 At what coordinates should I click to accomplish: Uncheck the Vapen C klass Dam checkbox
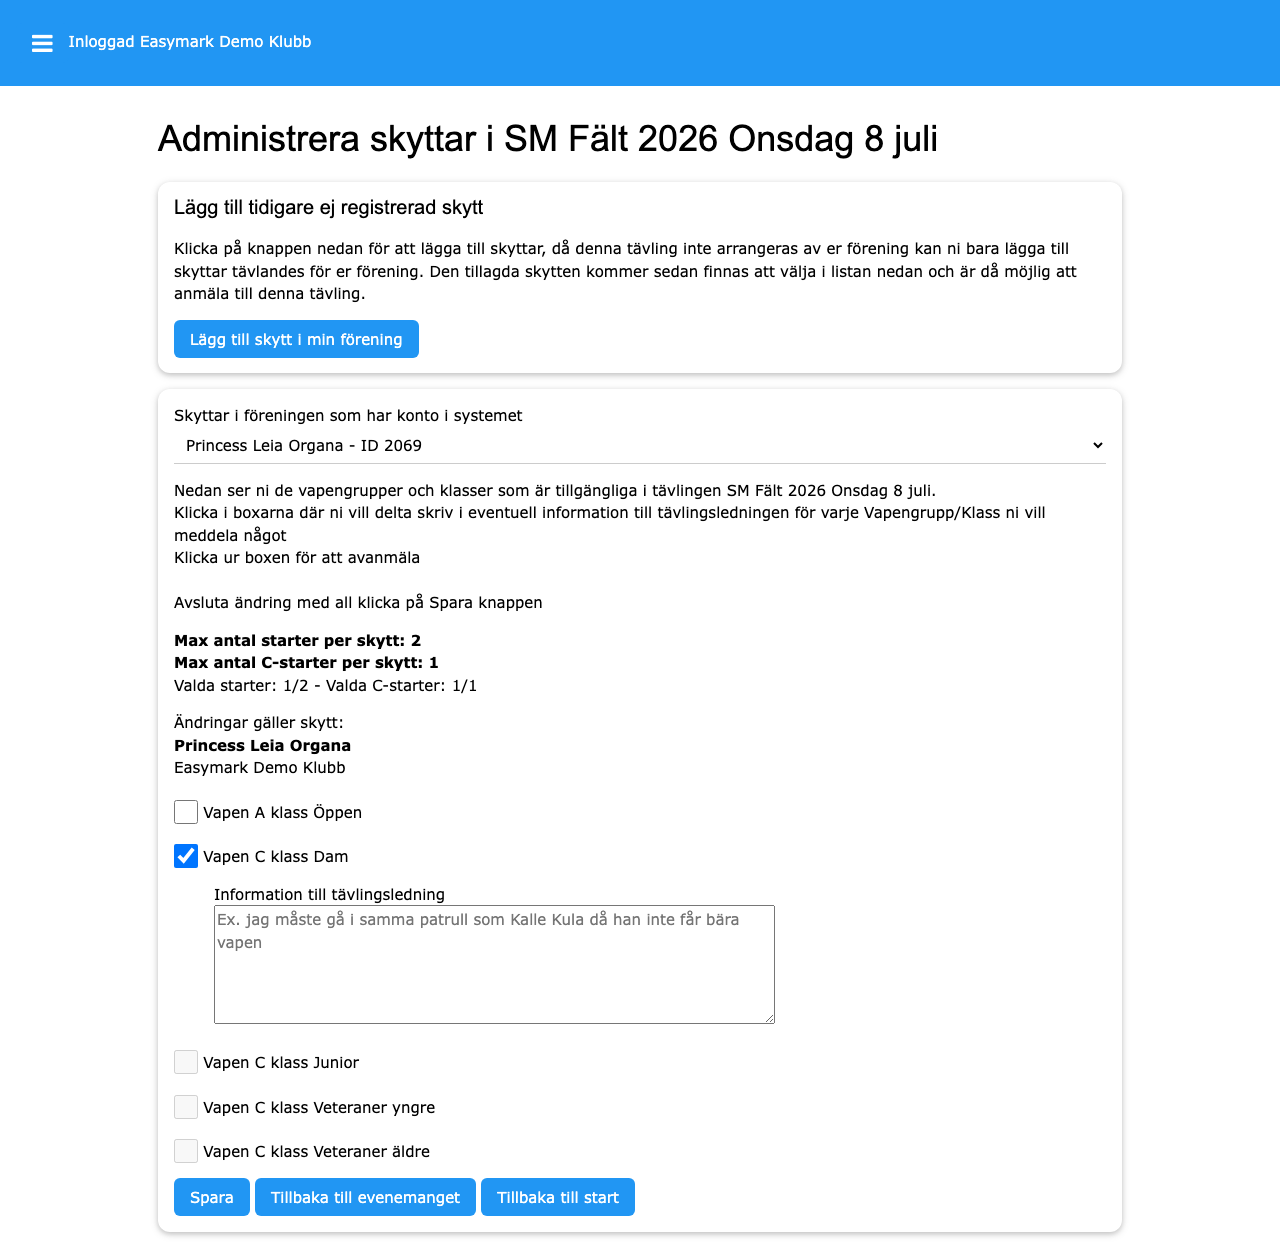186,856
